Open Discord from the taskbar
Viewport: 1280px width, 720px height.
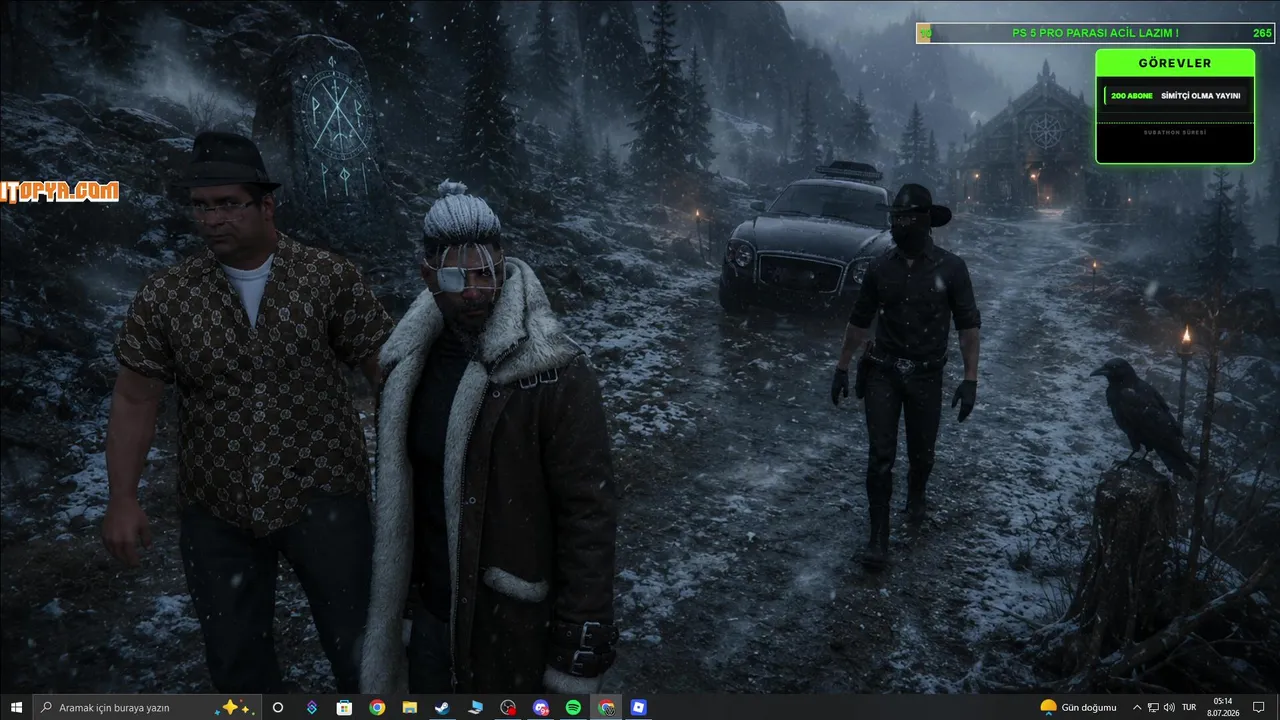[541, 707]
